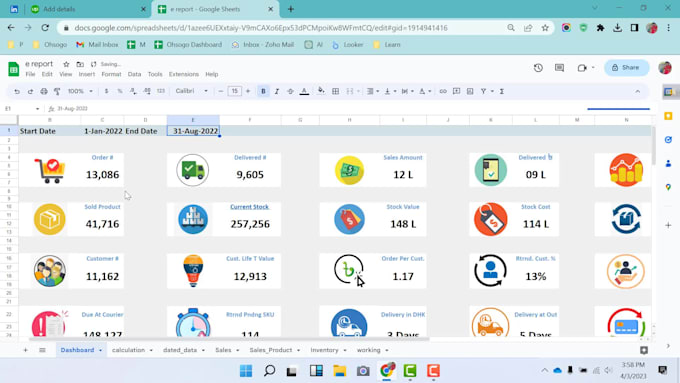Open vertical align dropdown
Viewport: 680px width, 383px height.
[390, 91]
